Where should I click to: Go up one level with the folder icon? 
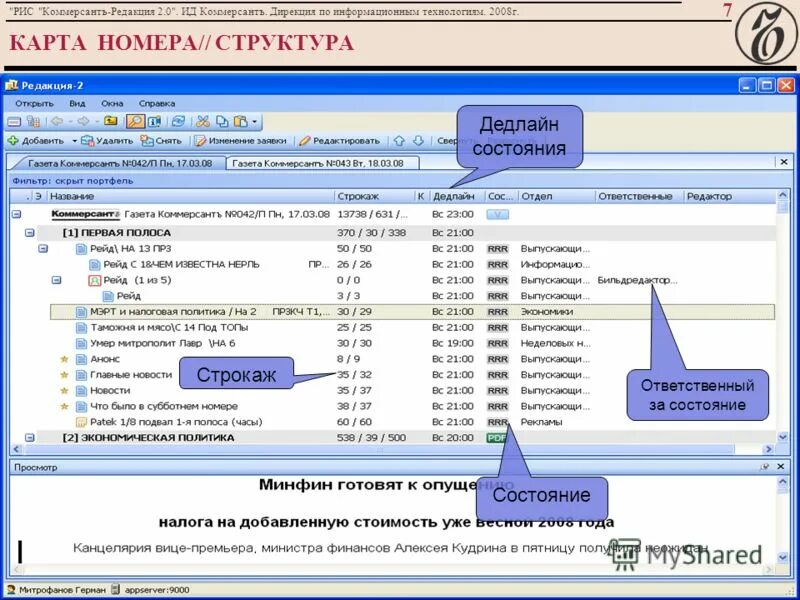[111, 121]
